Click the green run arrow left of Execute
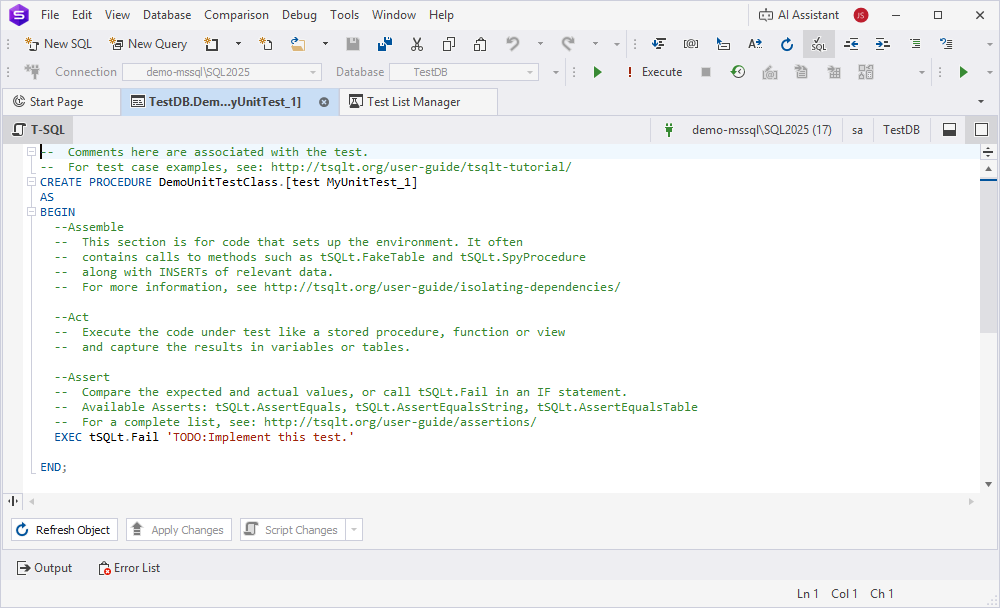The height and width of the screenshot is (608, 1000). (x=598, y=72)
